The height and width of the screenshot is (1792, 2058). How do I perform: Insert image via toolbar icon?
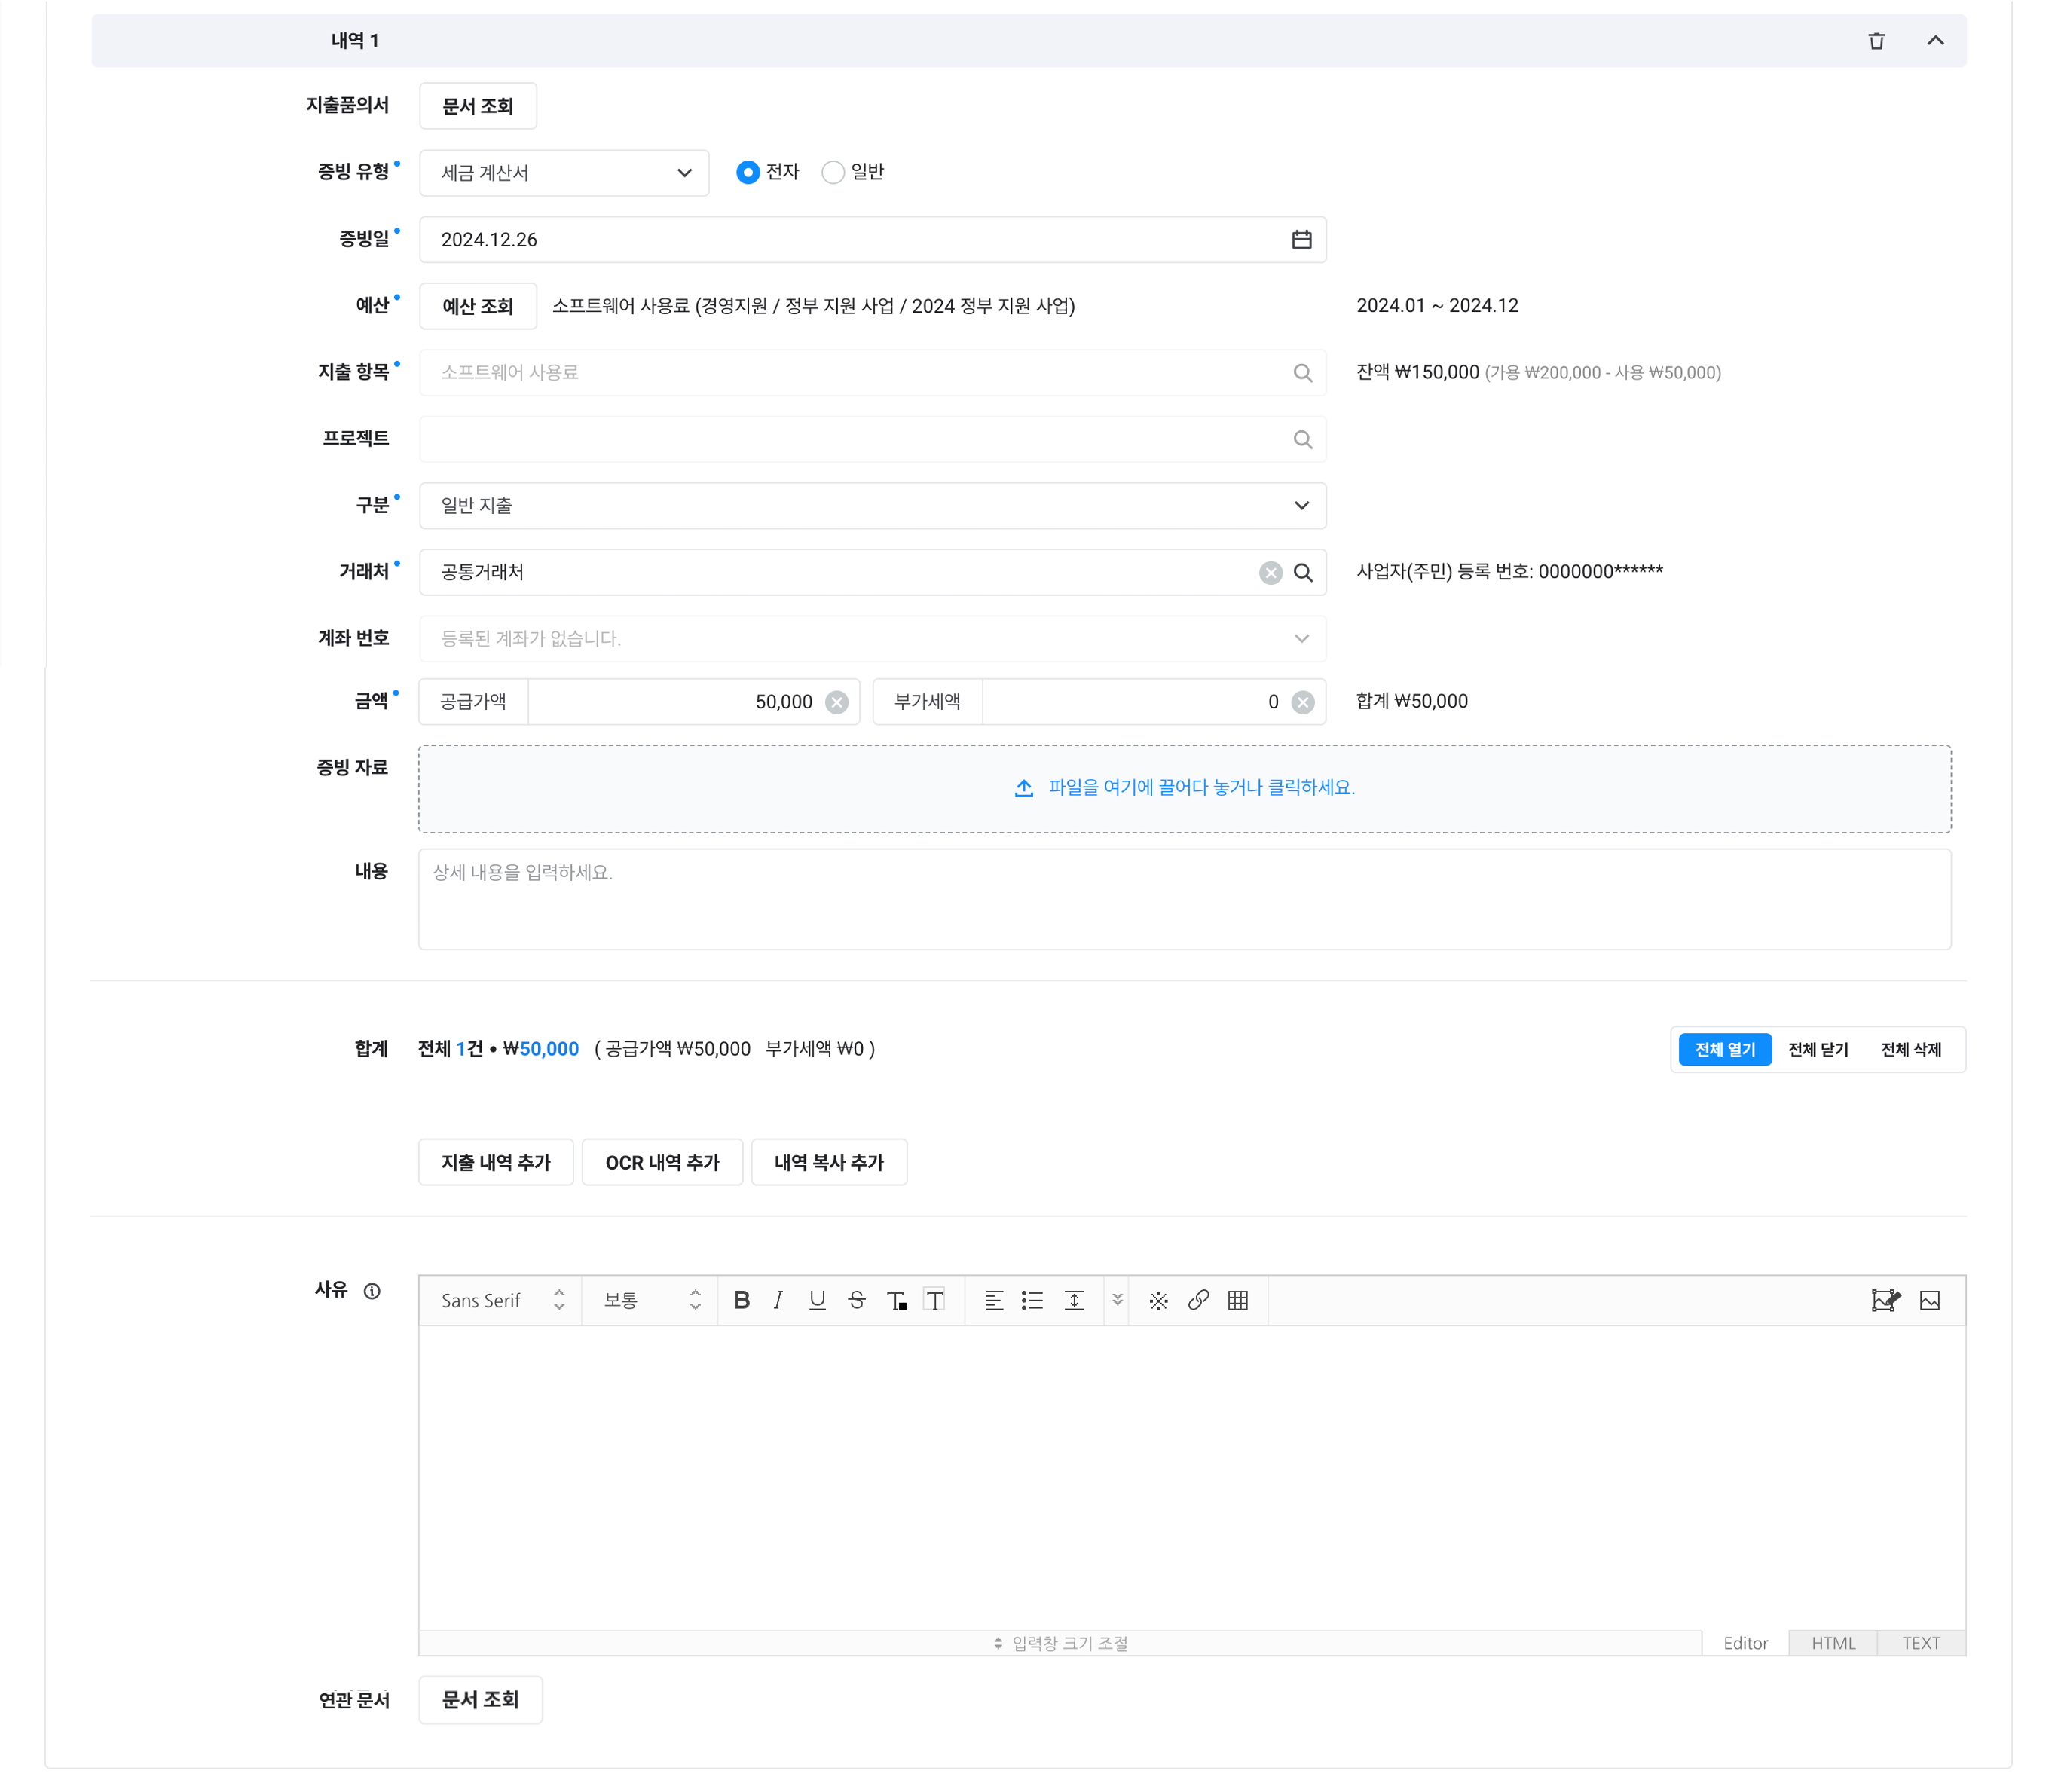[1930, 1300]
